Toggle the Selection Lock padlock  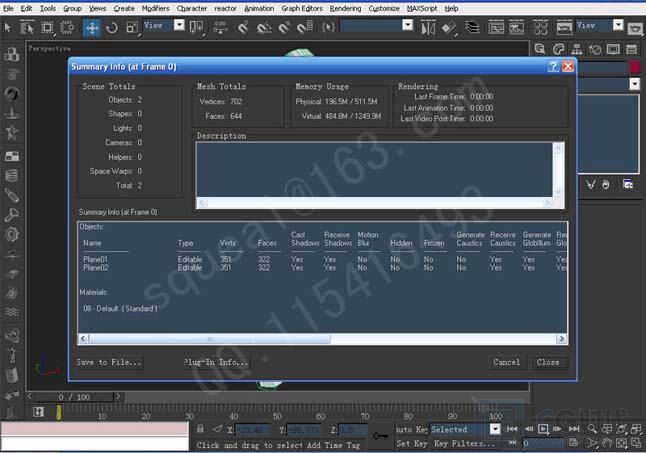pos(200,429)
